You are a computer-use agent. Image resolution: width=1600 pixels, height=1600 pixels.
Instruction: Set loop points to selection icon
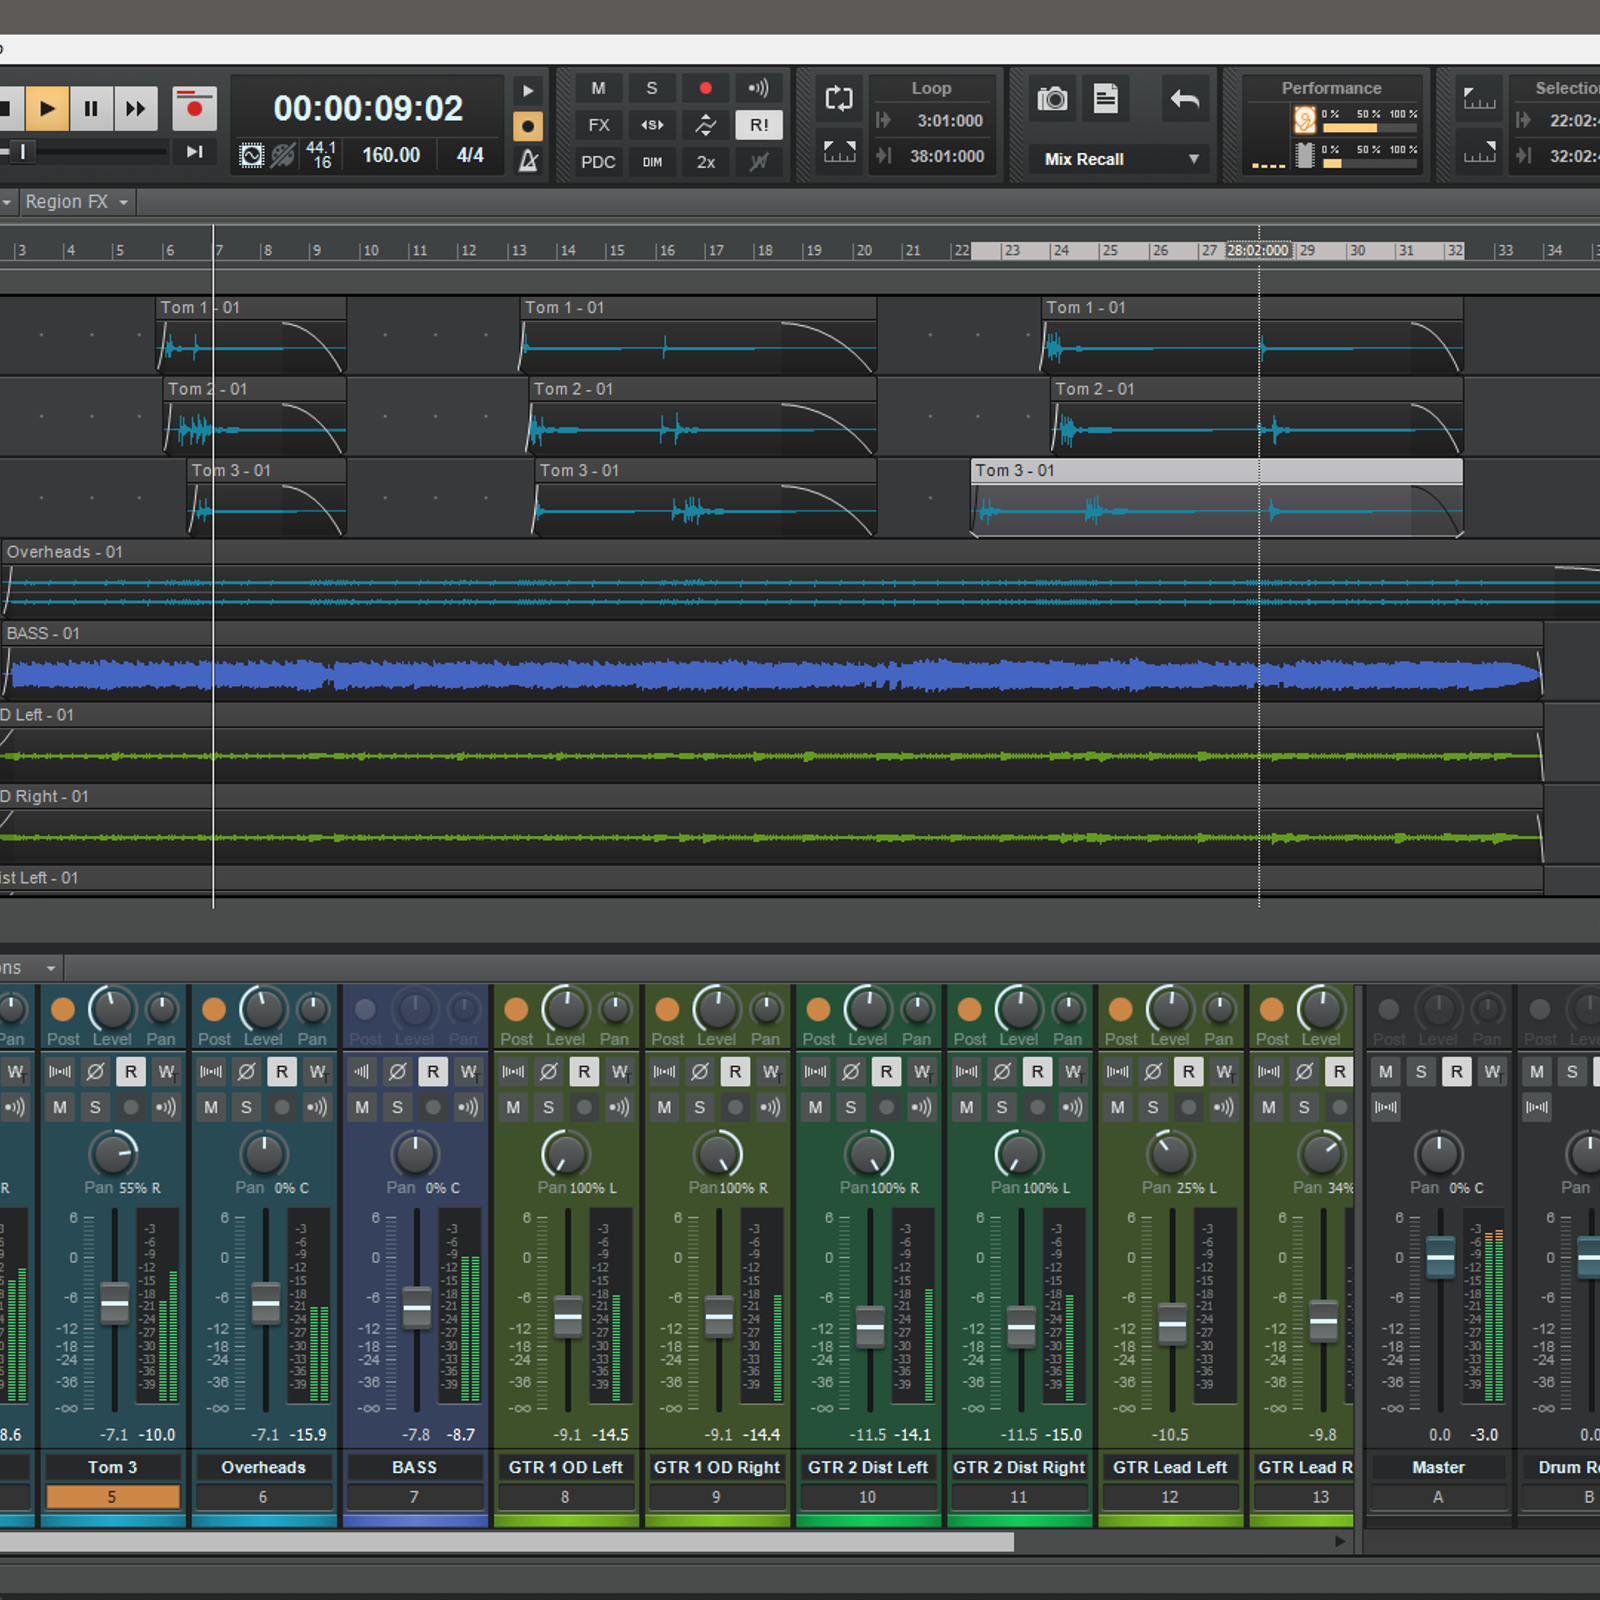coord(839,151)
